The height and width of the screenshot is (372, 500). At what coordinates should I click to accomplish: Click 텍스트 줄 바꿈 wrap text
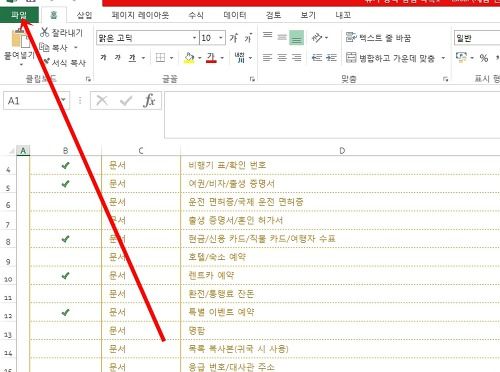click(x=378, y=37)
